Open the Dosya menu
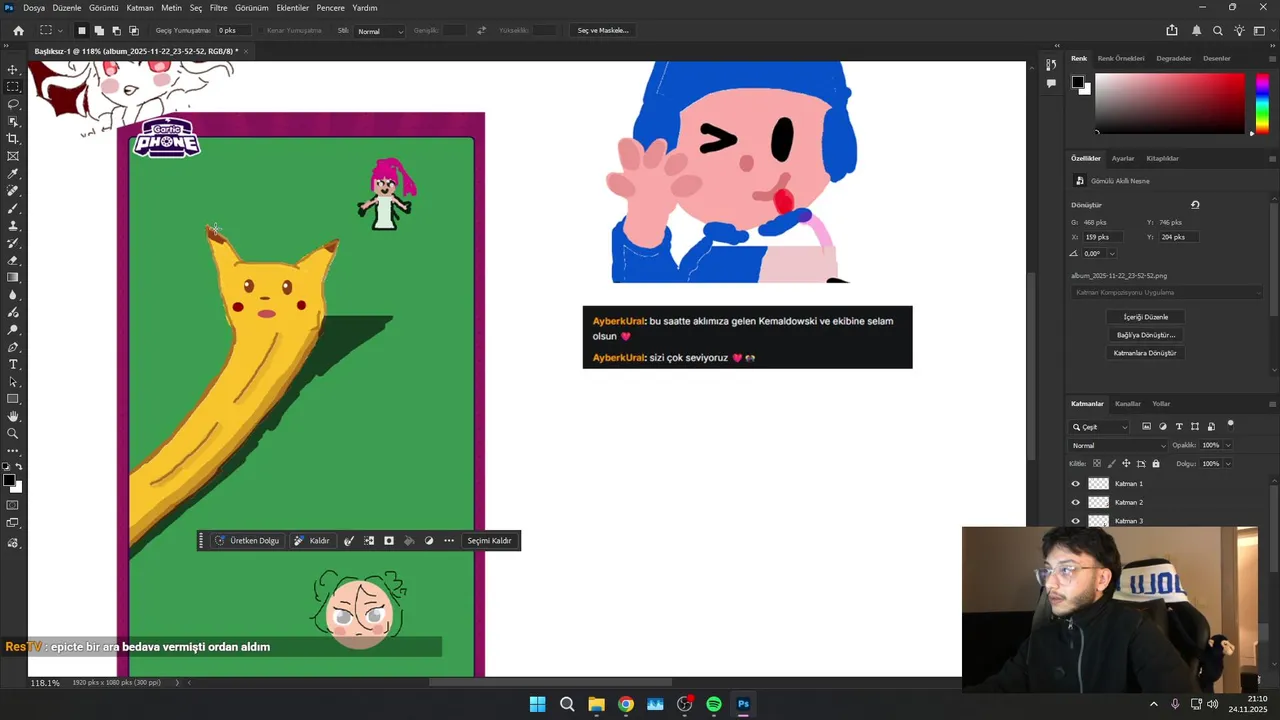1280x720 pixels. (34, 8)
